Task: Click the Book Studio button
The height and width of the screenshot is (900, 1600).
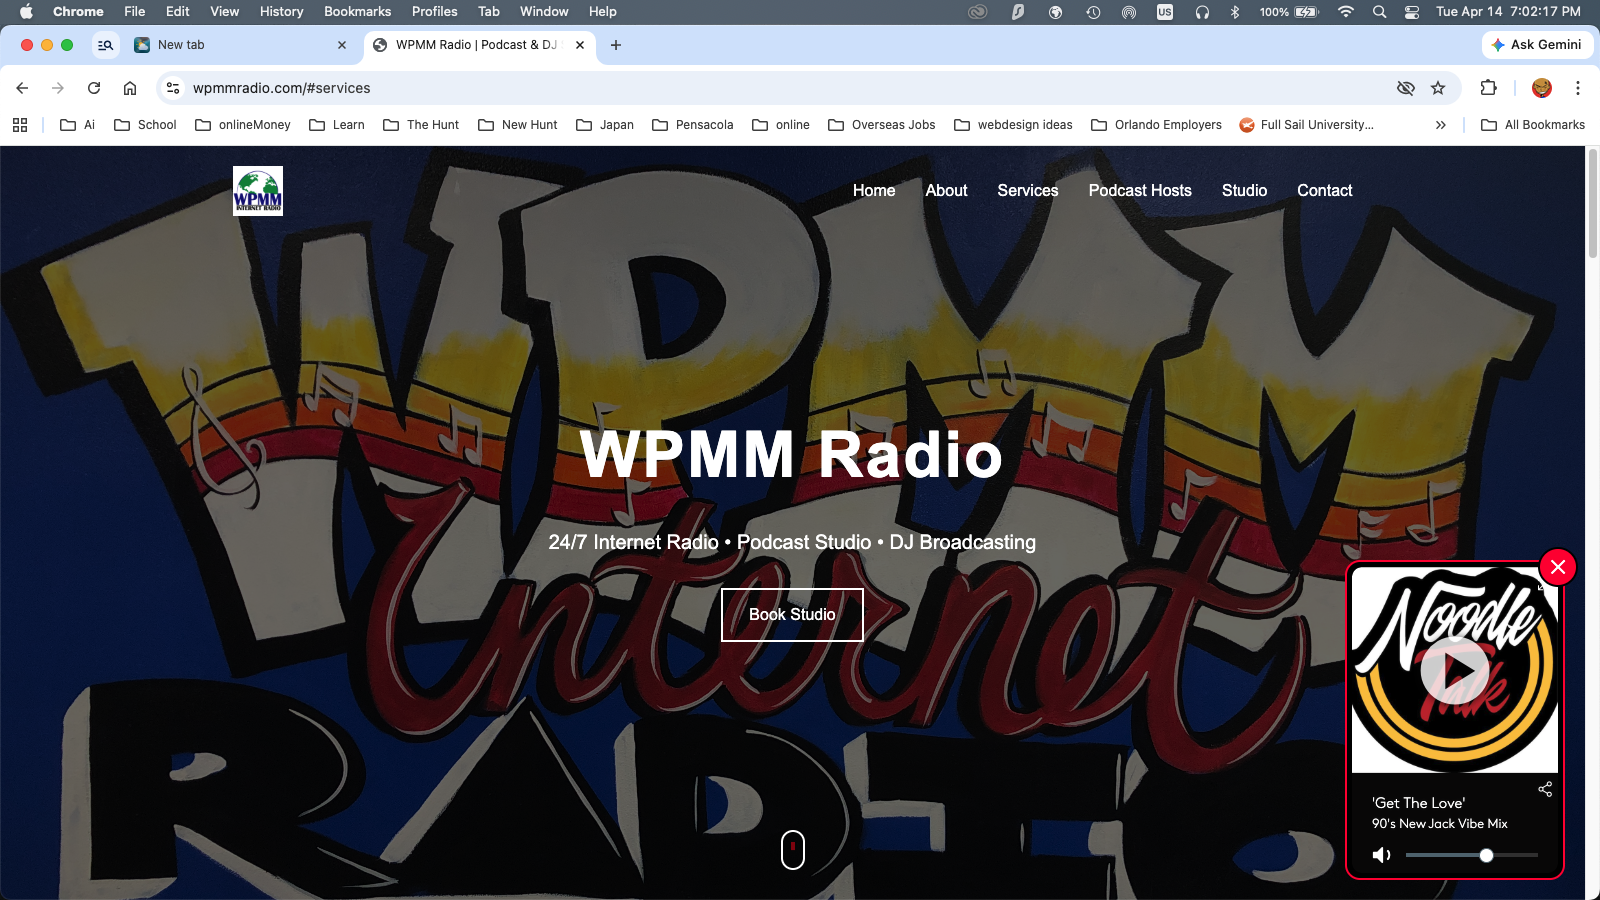Action: [x=792, y=615]
